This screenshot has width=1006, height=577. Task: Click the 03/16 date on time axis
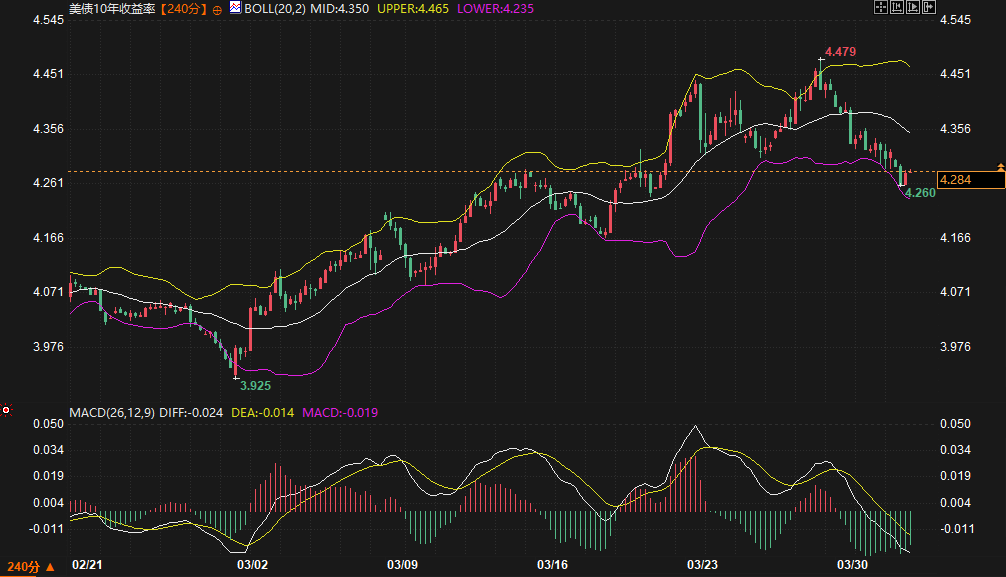point(553,566)
